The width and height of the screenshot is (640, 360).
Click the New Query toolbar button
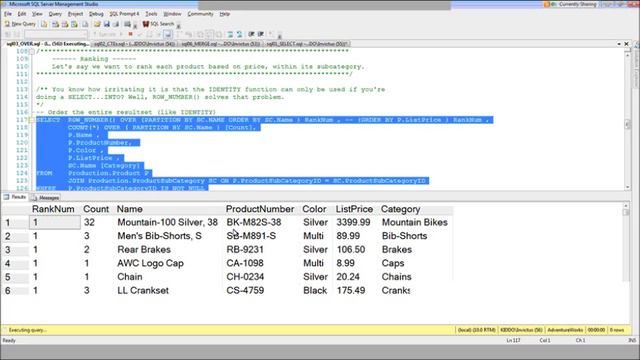click(x=20, y=24)
